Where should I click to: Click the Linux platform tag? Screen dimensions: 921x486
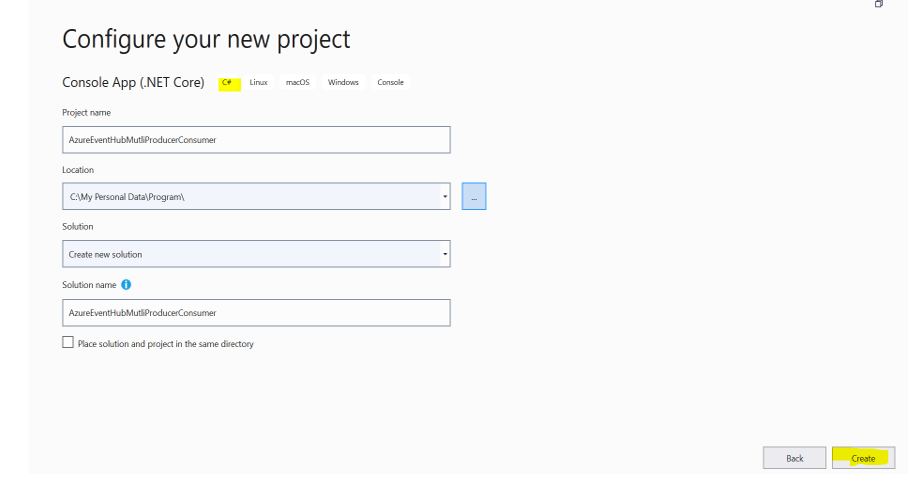(x=258, y=82)
